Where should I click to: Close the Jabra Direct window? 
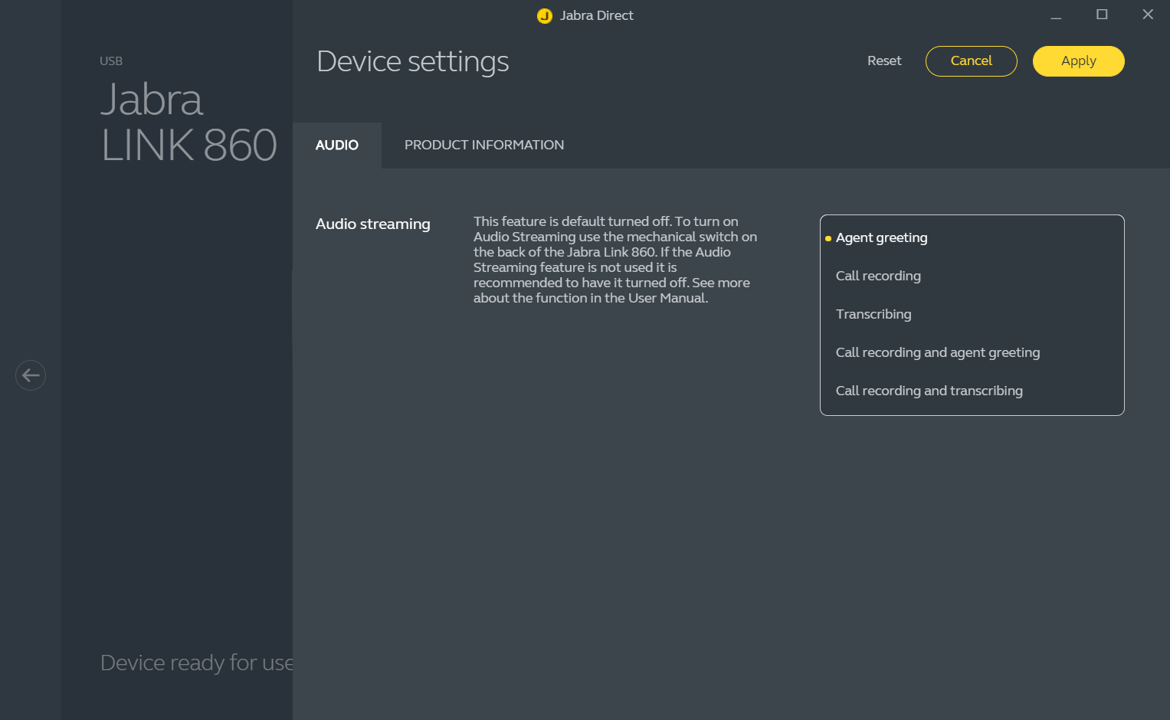point(1147,15)
